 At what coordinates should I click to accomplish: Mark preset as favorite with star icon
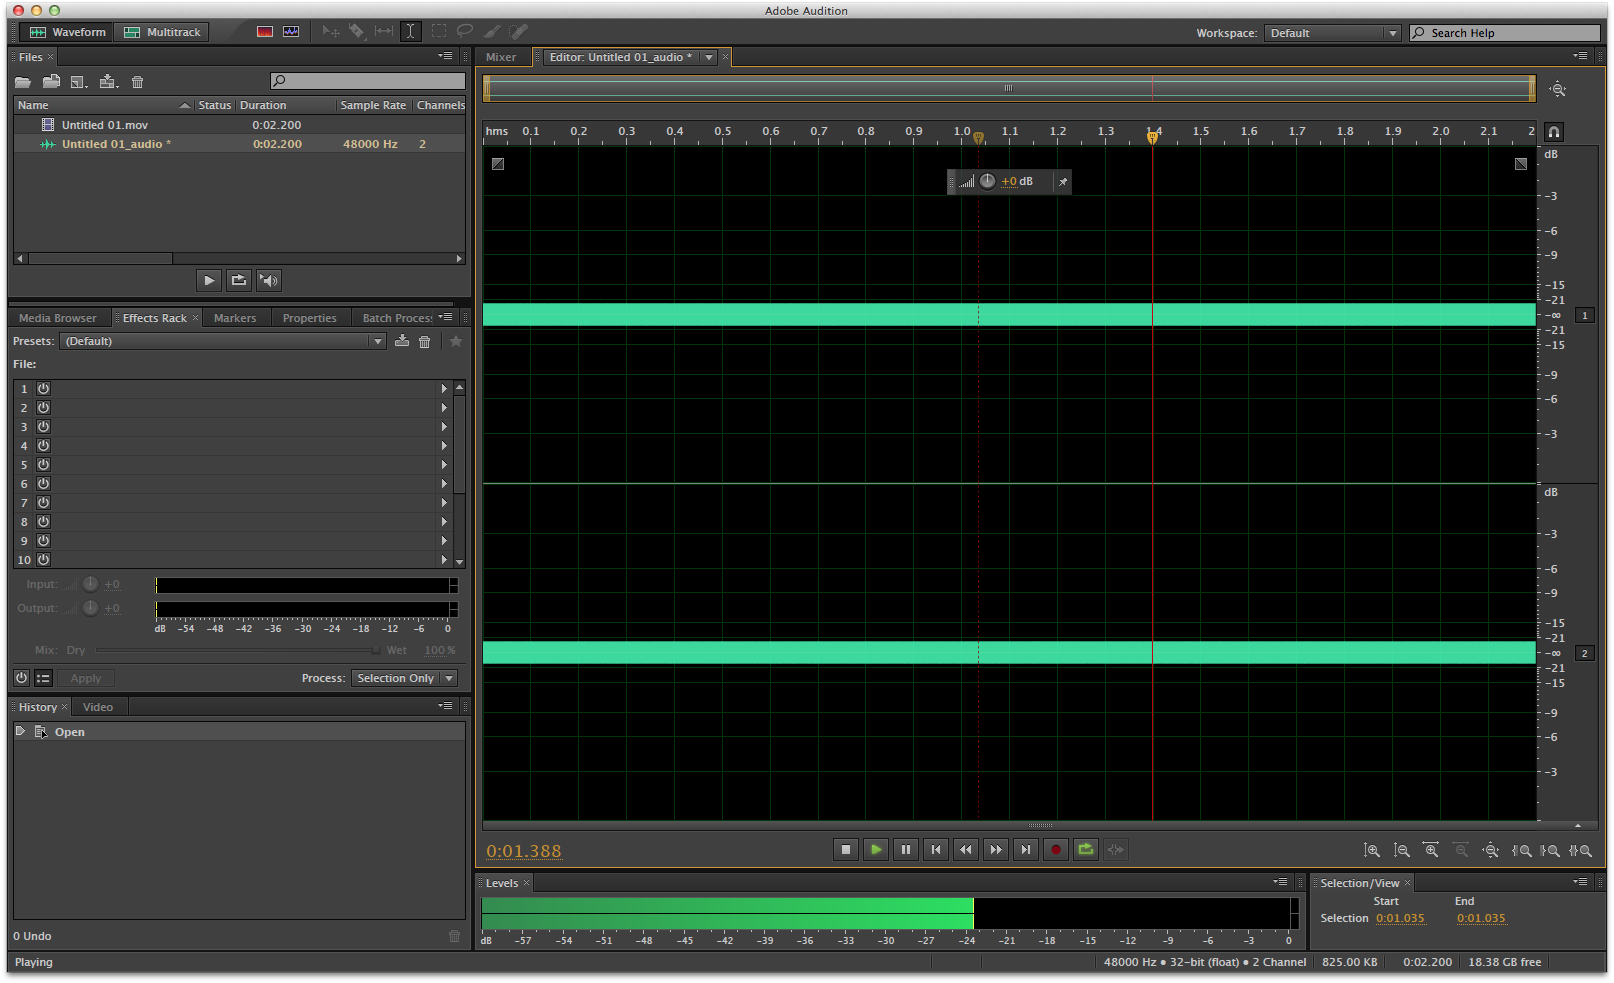(x=456, y=341)
